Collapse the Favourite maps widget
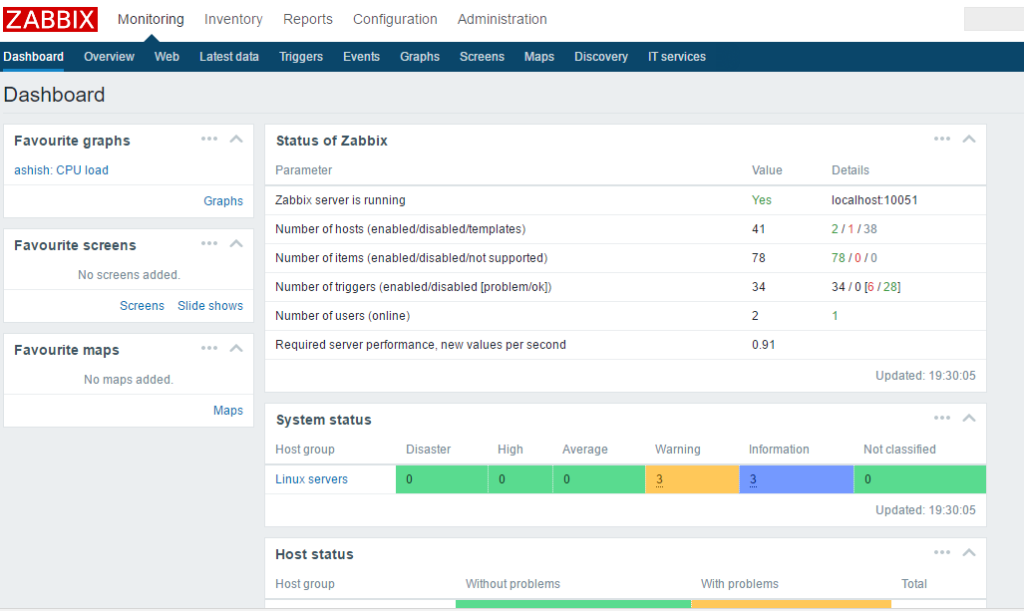Screen dimensions: 1024x611 pyautogui.click(x=235, y=348)
